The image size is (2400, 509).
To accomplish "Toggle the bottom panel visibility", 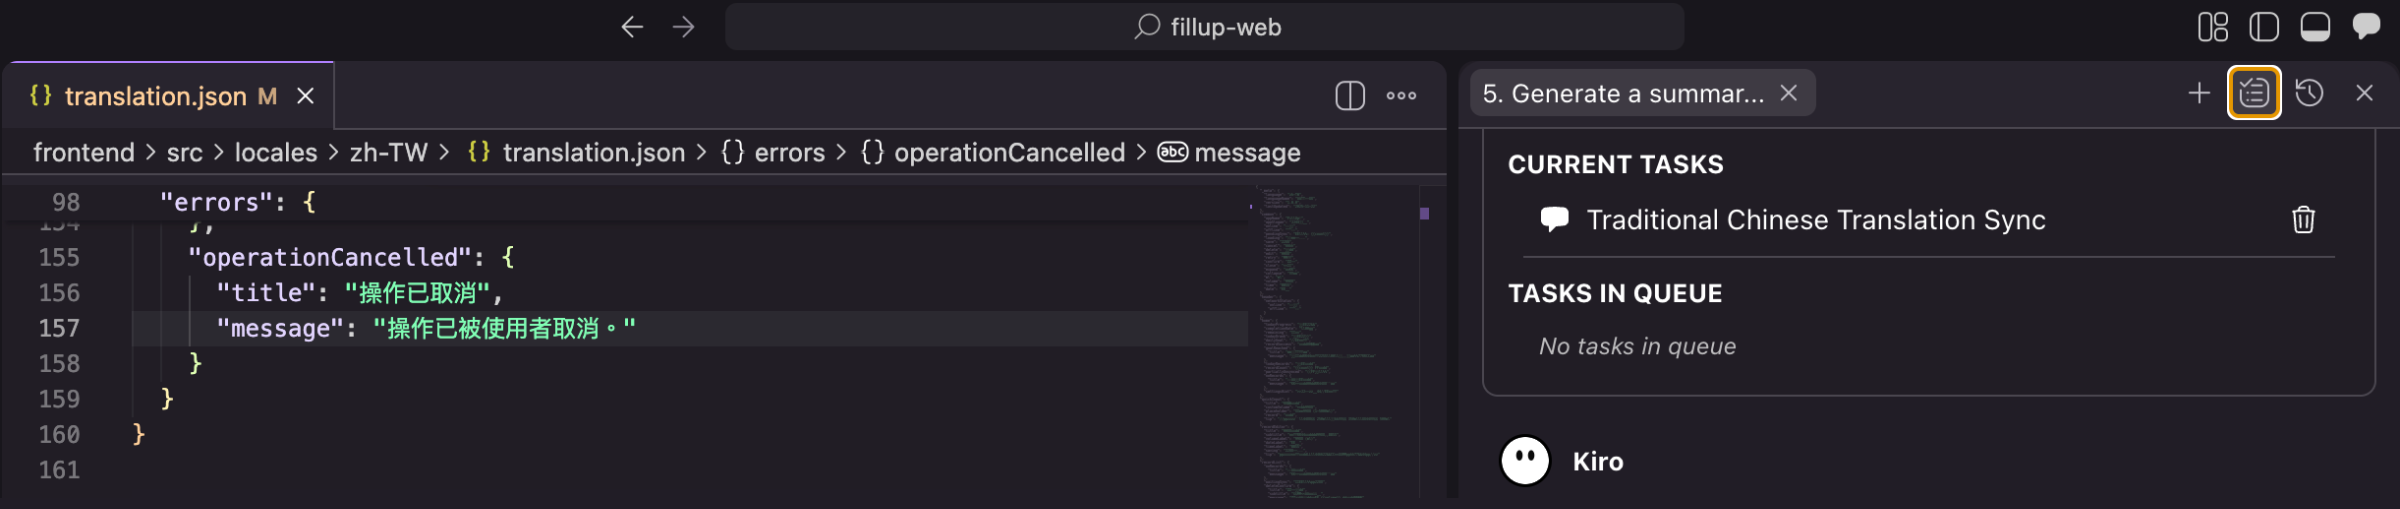I will pos(2315,27).
